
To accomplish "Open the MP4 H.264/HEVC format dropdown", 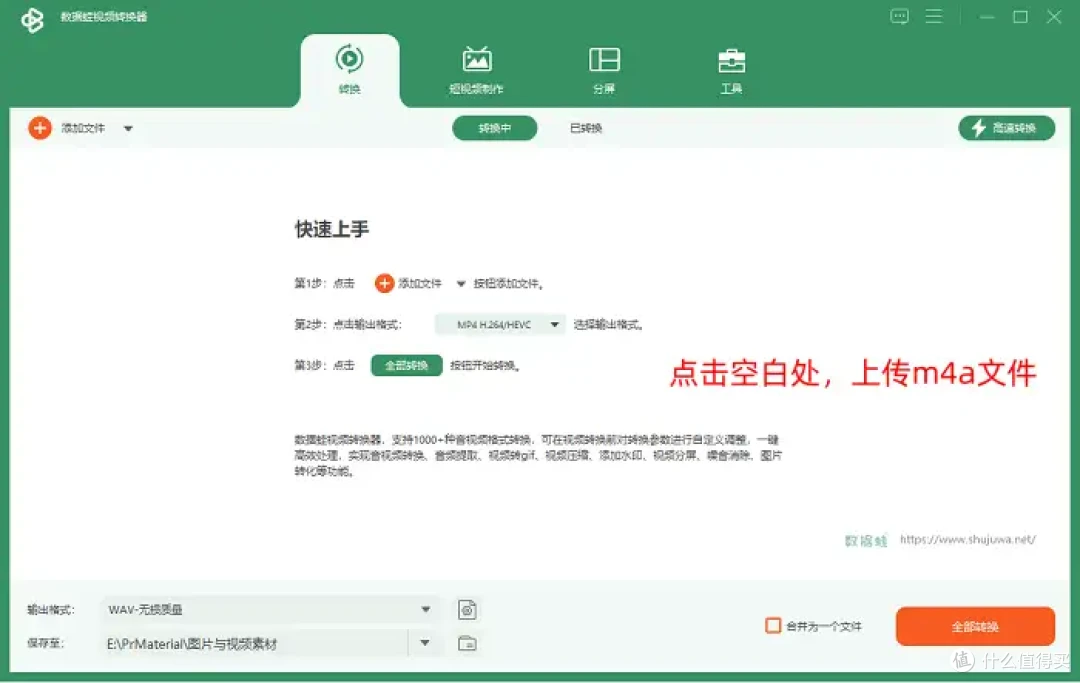I will click(x=500, y=324).
